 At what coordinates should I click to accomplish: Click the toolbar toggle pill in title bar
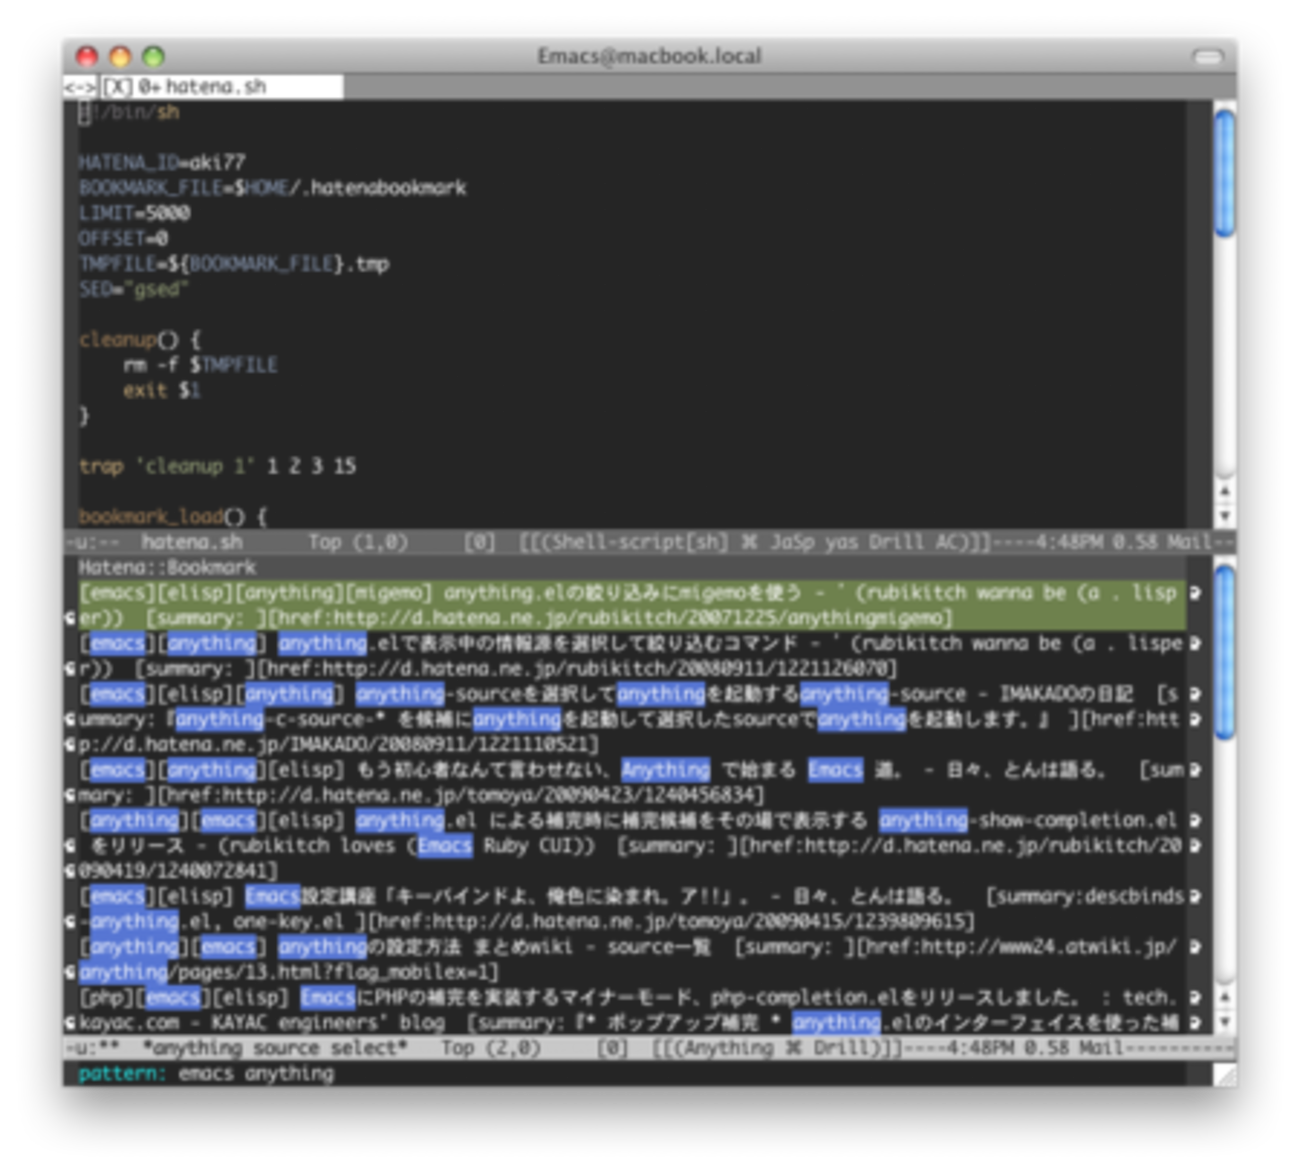tap(1207, 56)
